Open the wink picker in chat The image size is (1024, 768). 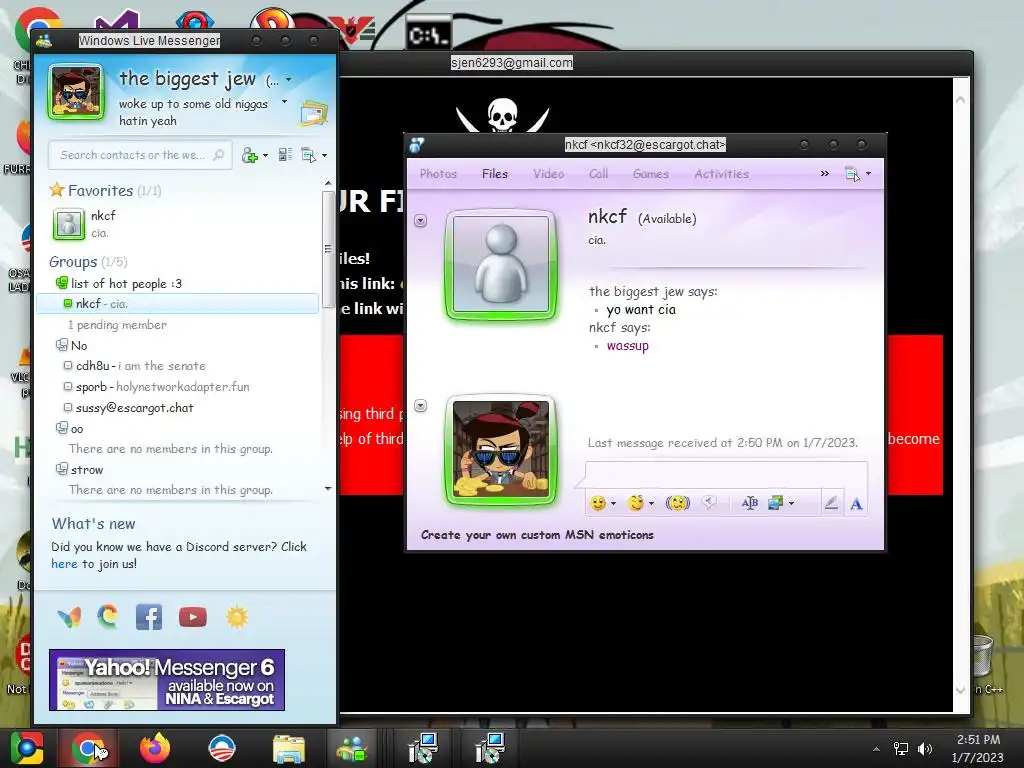point(635,503)
